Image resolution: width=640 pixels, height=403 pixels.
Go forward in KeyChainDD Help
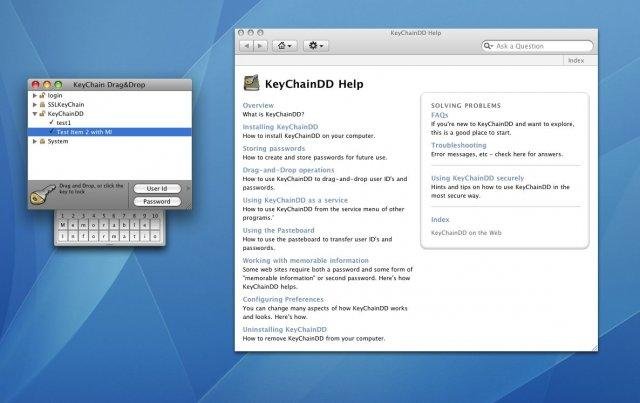(260, 46)
